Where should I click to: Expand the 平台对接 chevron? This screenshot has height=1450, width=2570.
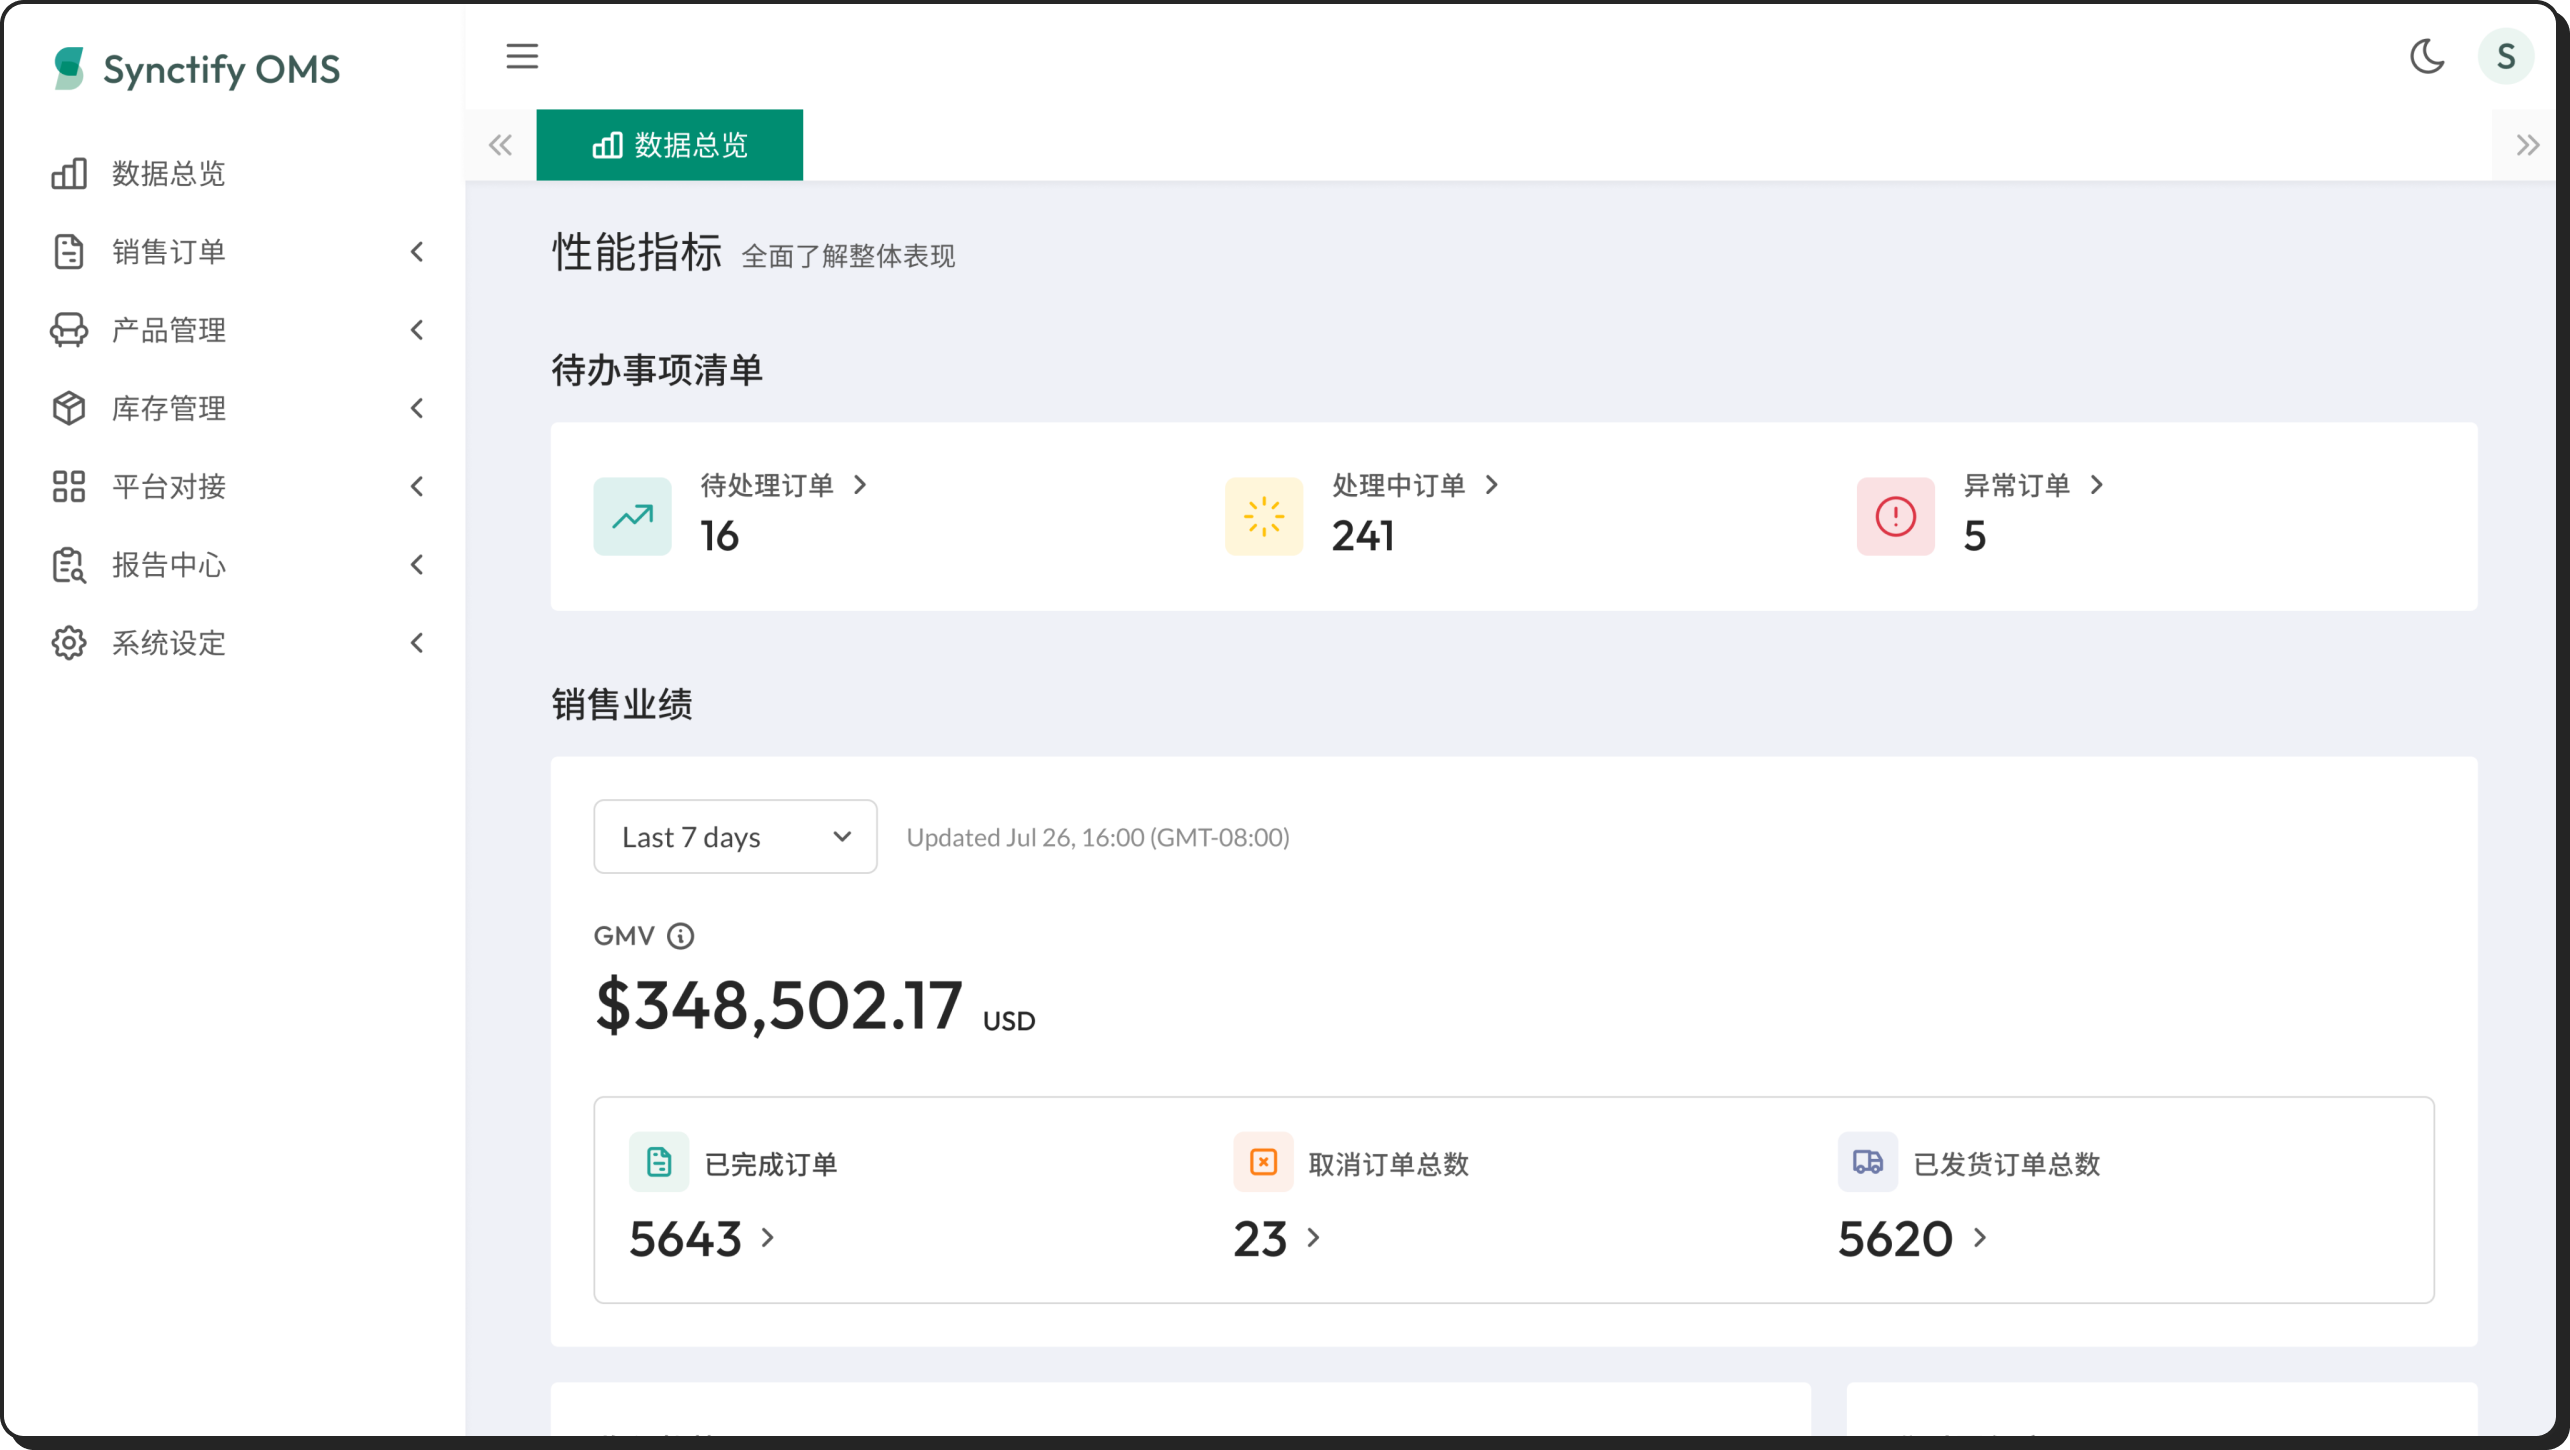tap(417, 486)
